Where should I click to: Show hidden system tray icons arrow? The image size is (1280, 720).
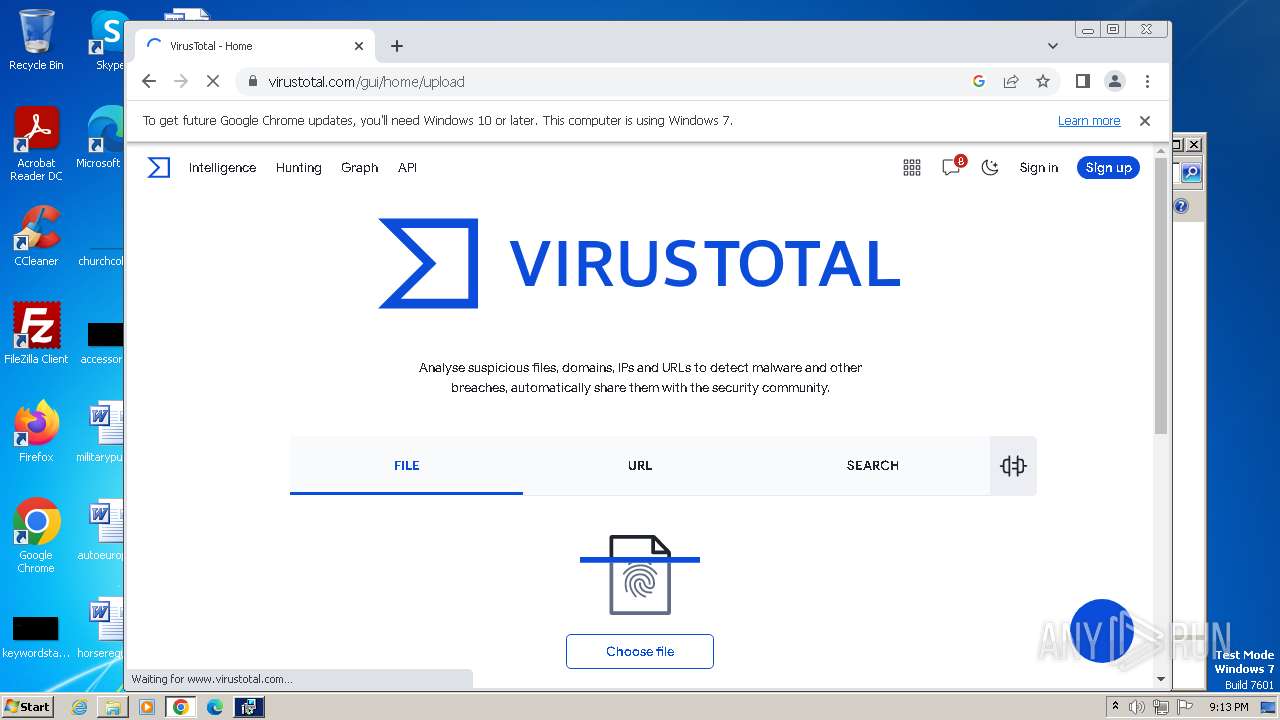tap(1115, 707)
